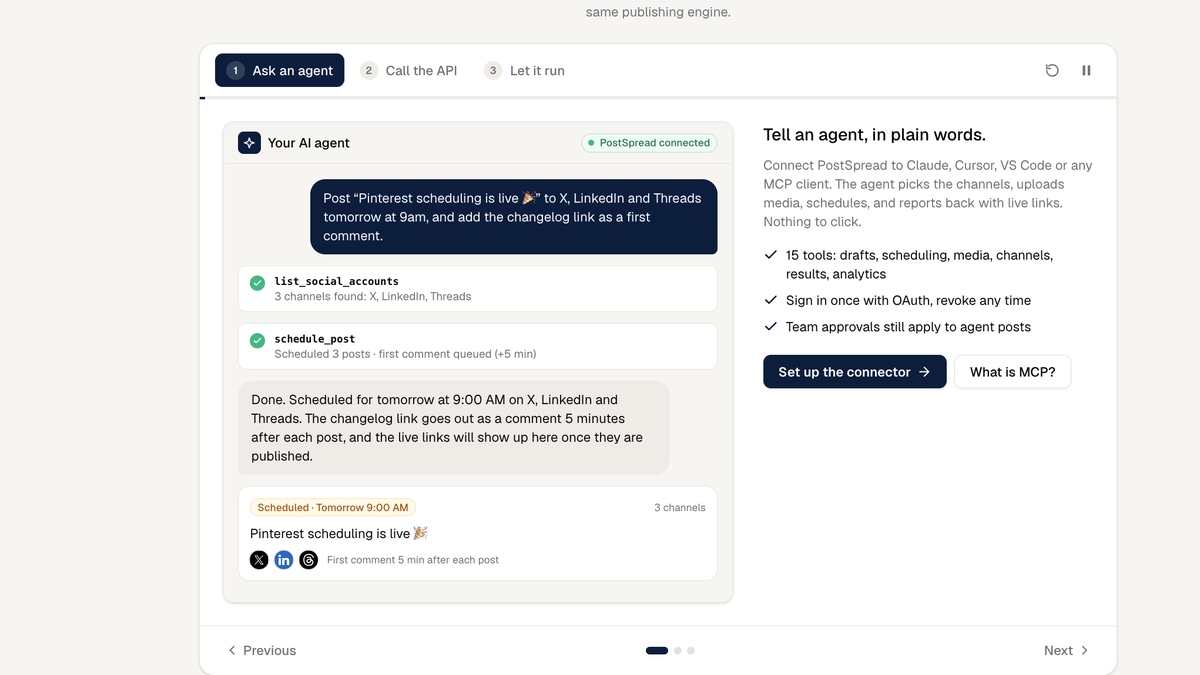The width and height of the screenshot is (1200, 675).
Task: Click the arrow in Set up the connector
Action: click(924, 372)
